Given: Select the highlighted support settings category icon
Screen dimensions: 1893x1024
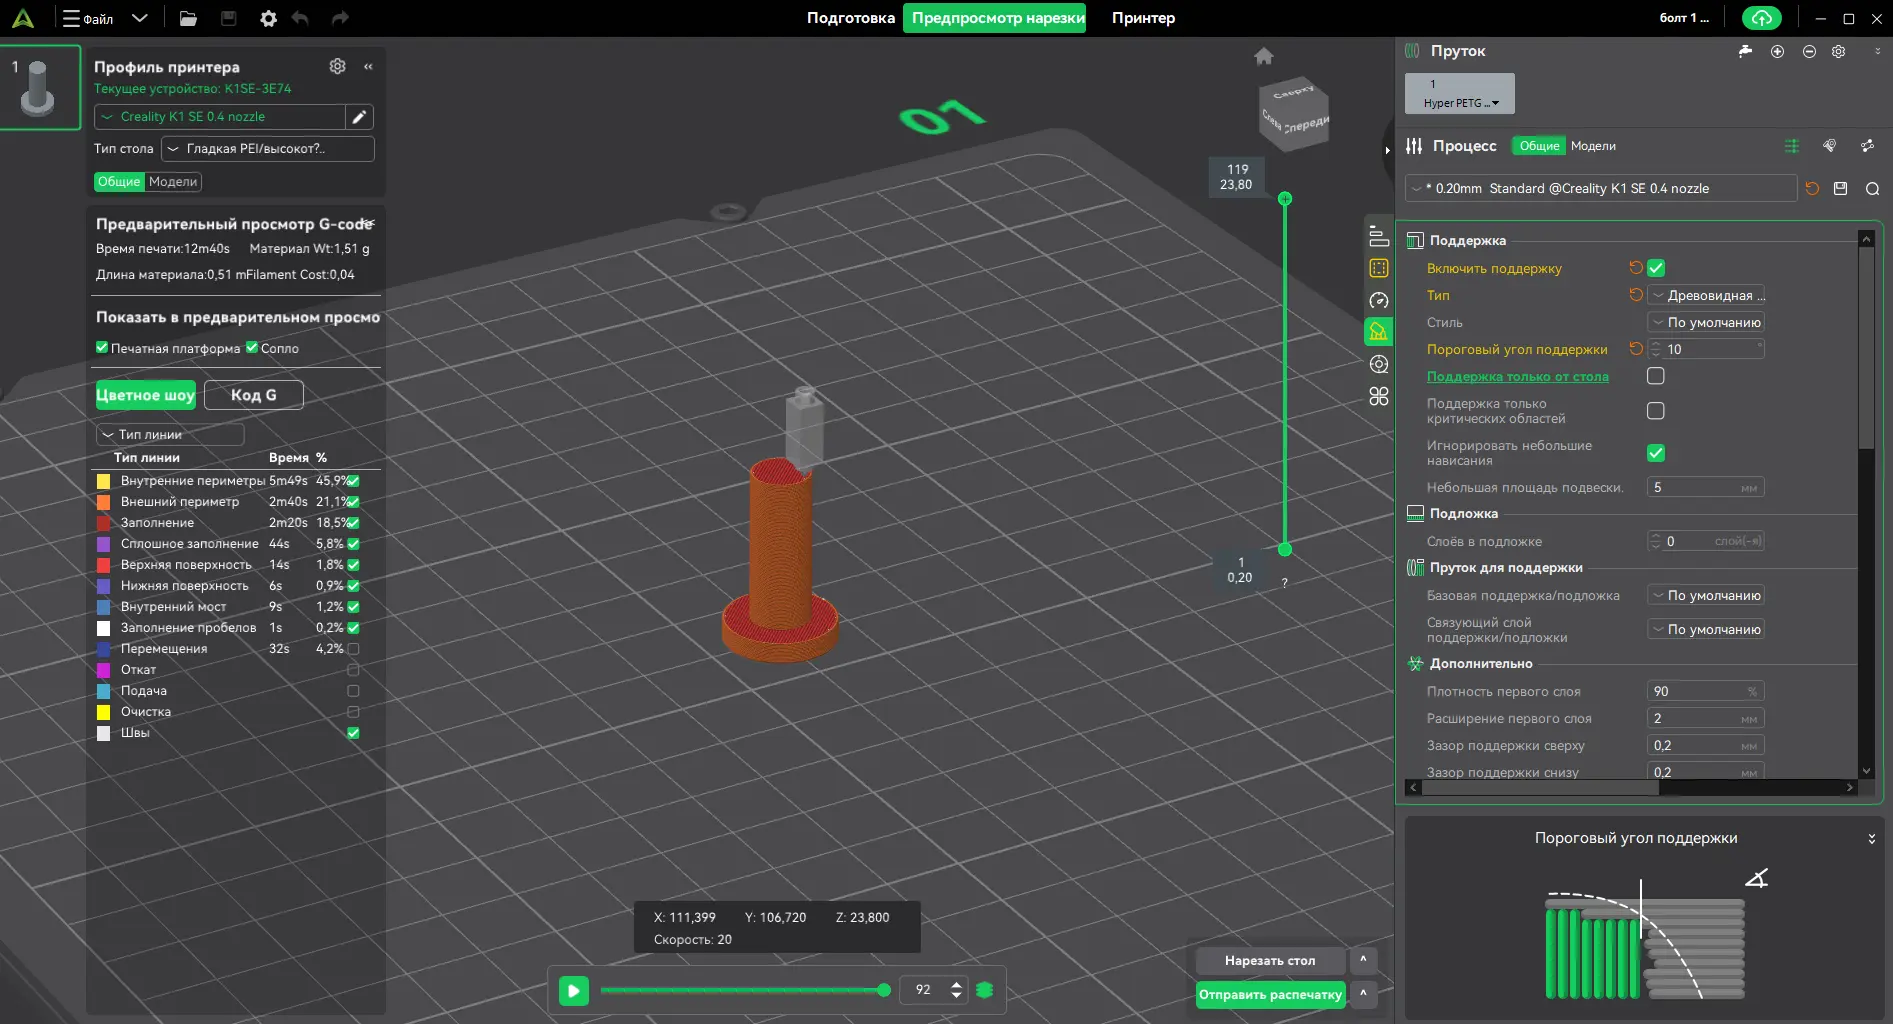Looking at the screenshot, I should 1379,332.
